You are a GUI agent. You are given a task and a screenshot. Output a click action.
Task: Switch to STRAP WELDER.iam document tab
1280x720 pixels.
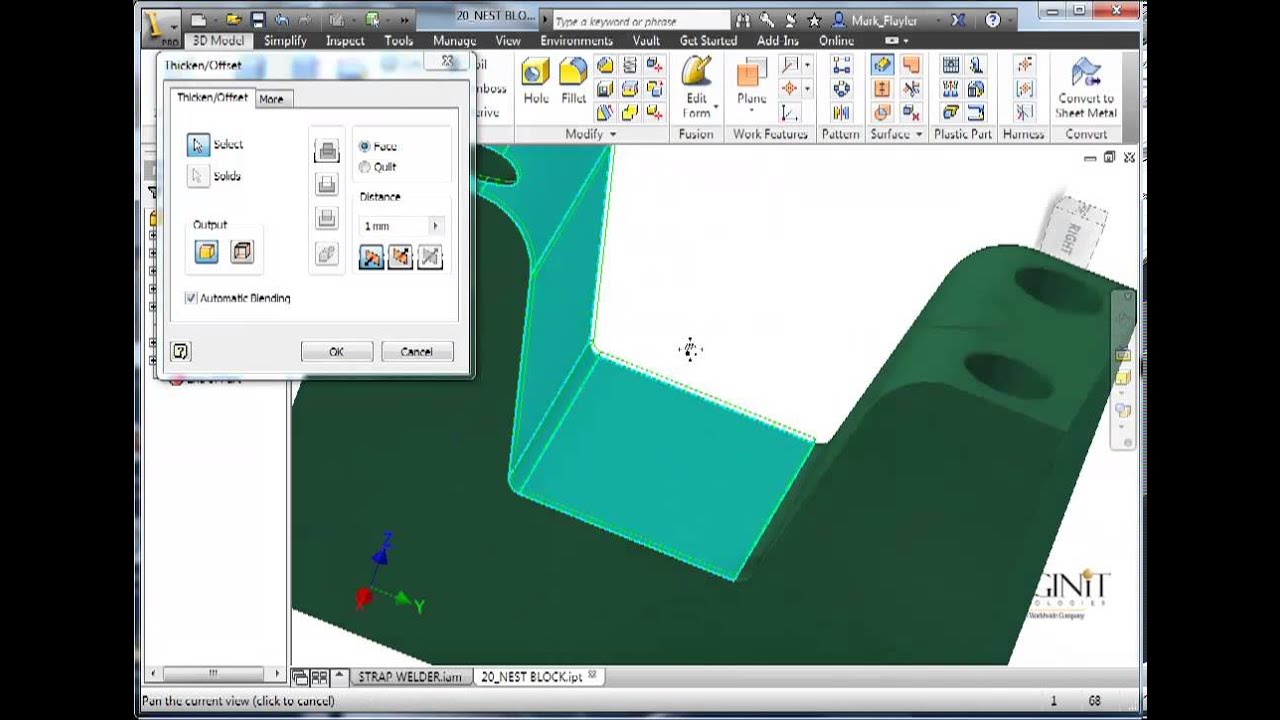click(410, 677)
